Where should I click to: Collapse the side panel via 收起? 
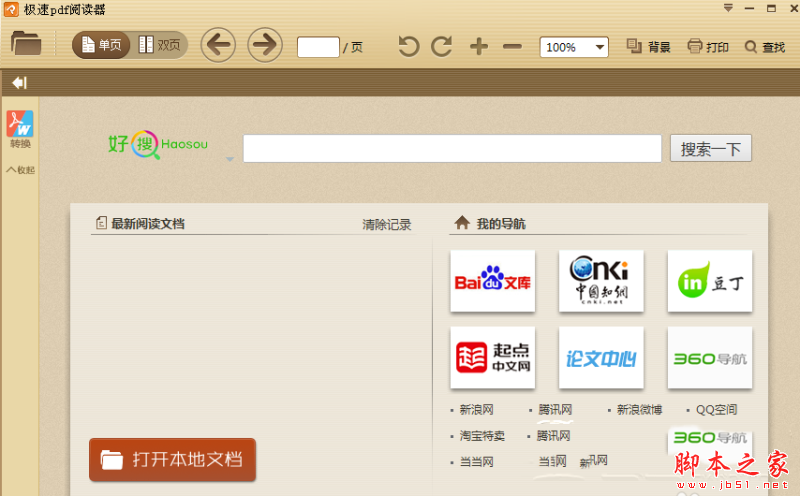click(x=20, y=170)
